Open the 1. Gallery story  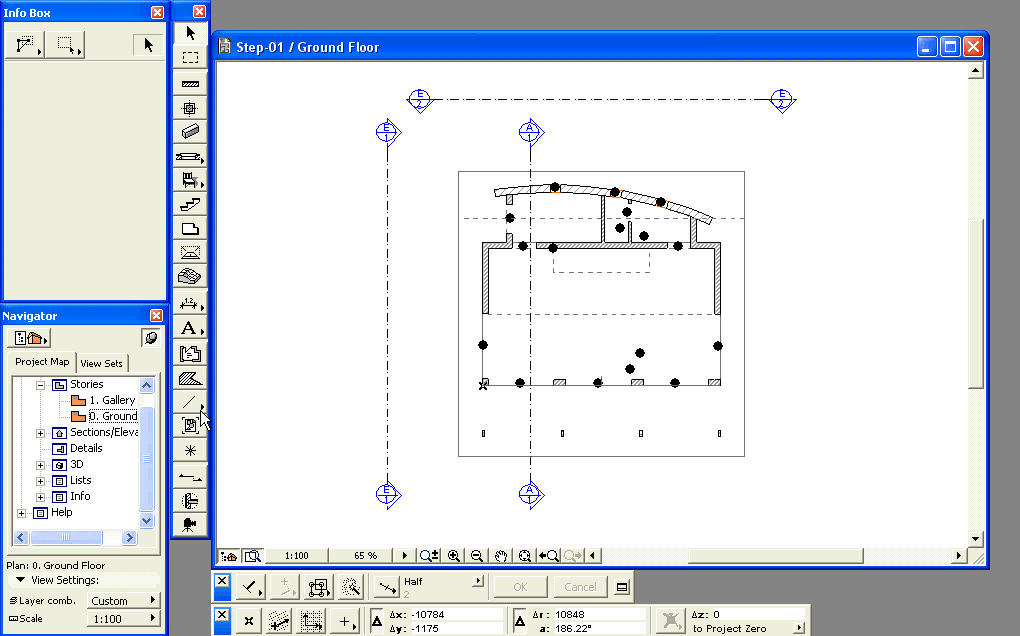(111, 400)
